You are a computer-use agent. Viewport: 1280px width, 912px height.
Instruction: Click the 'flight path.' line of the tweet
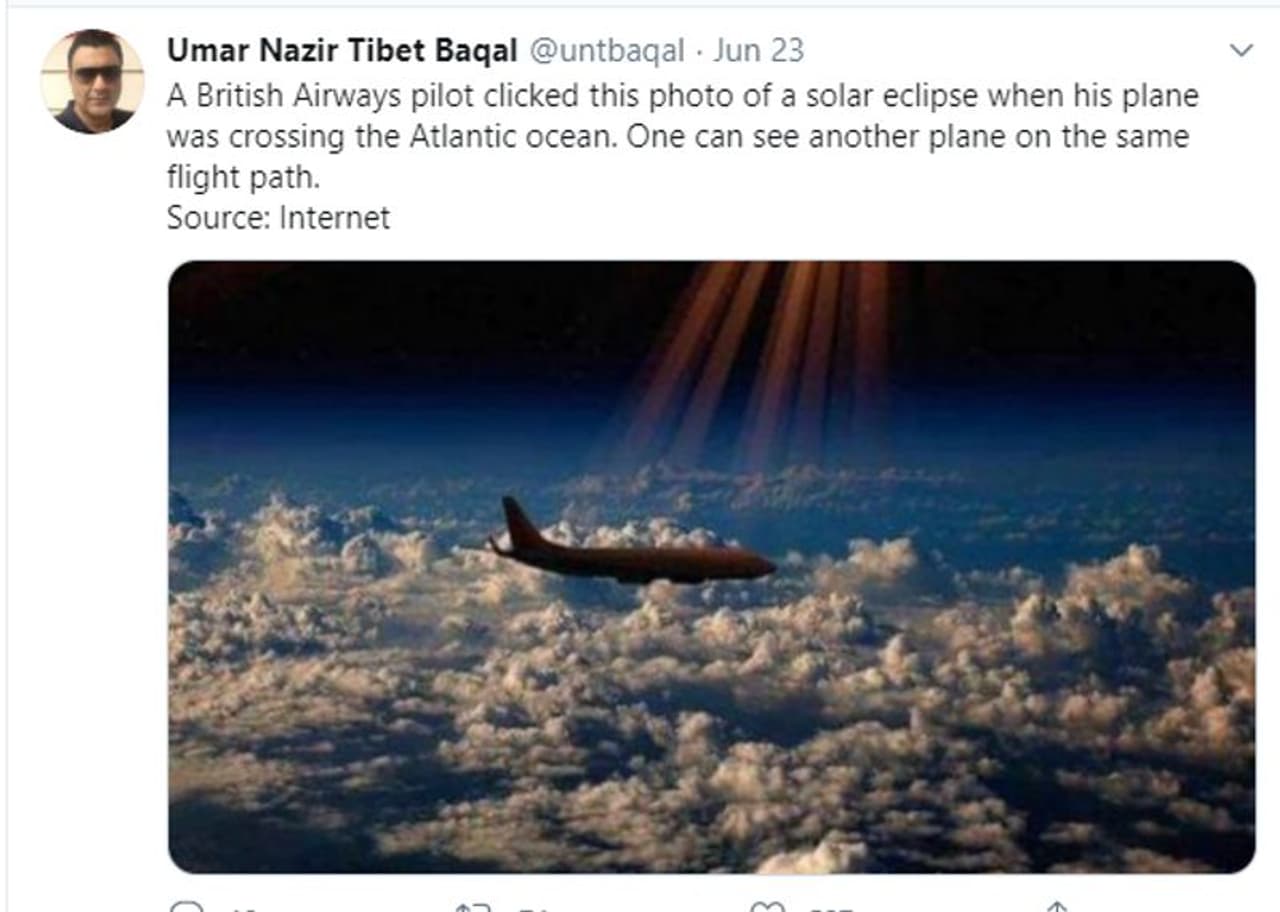tap(242, 177)
